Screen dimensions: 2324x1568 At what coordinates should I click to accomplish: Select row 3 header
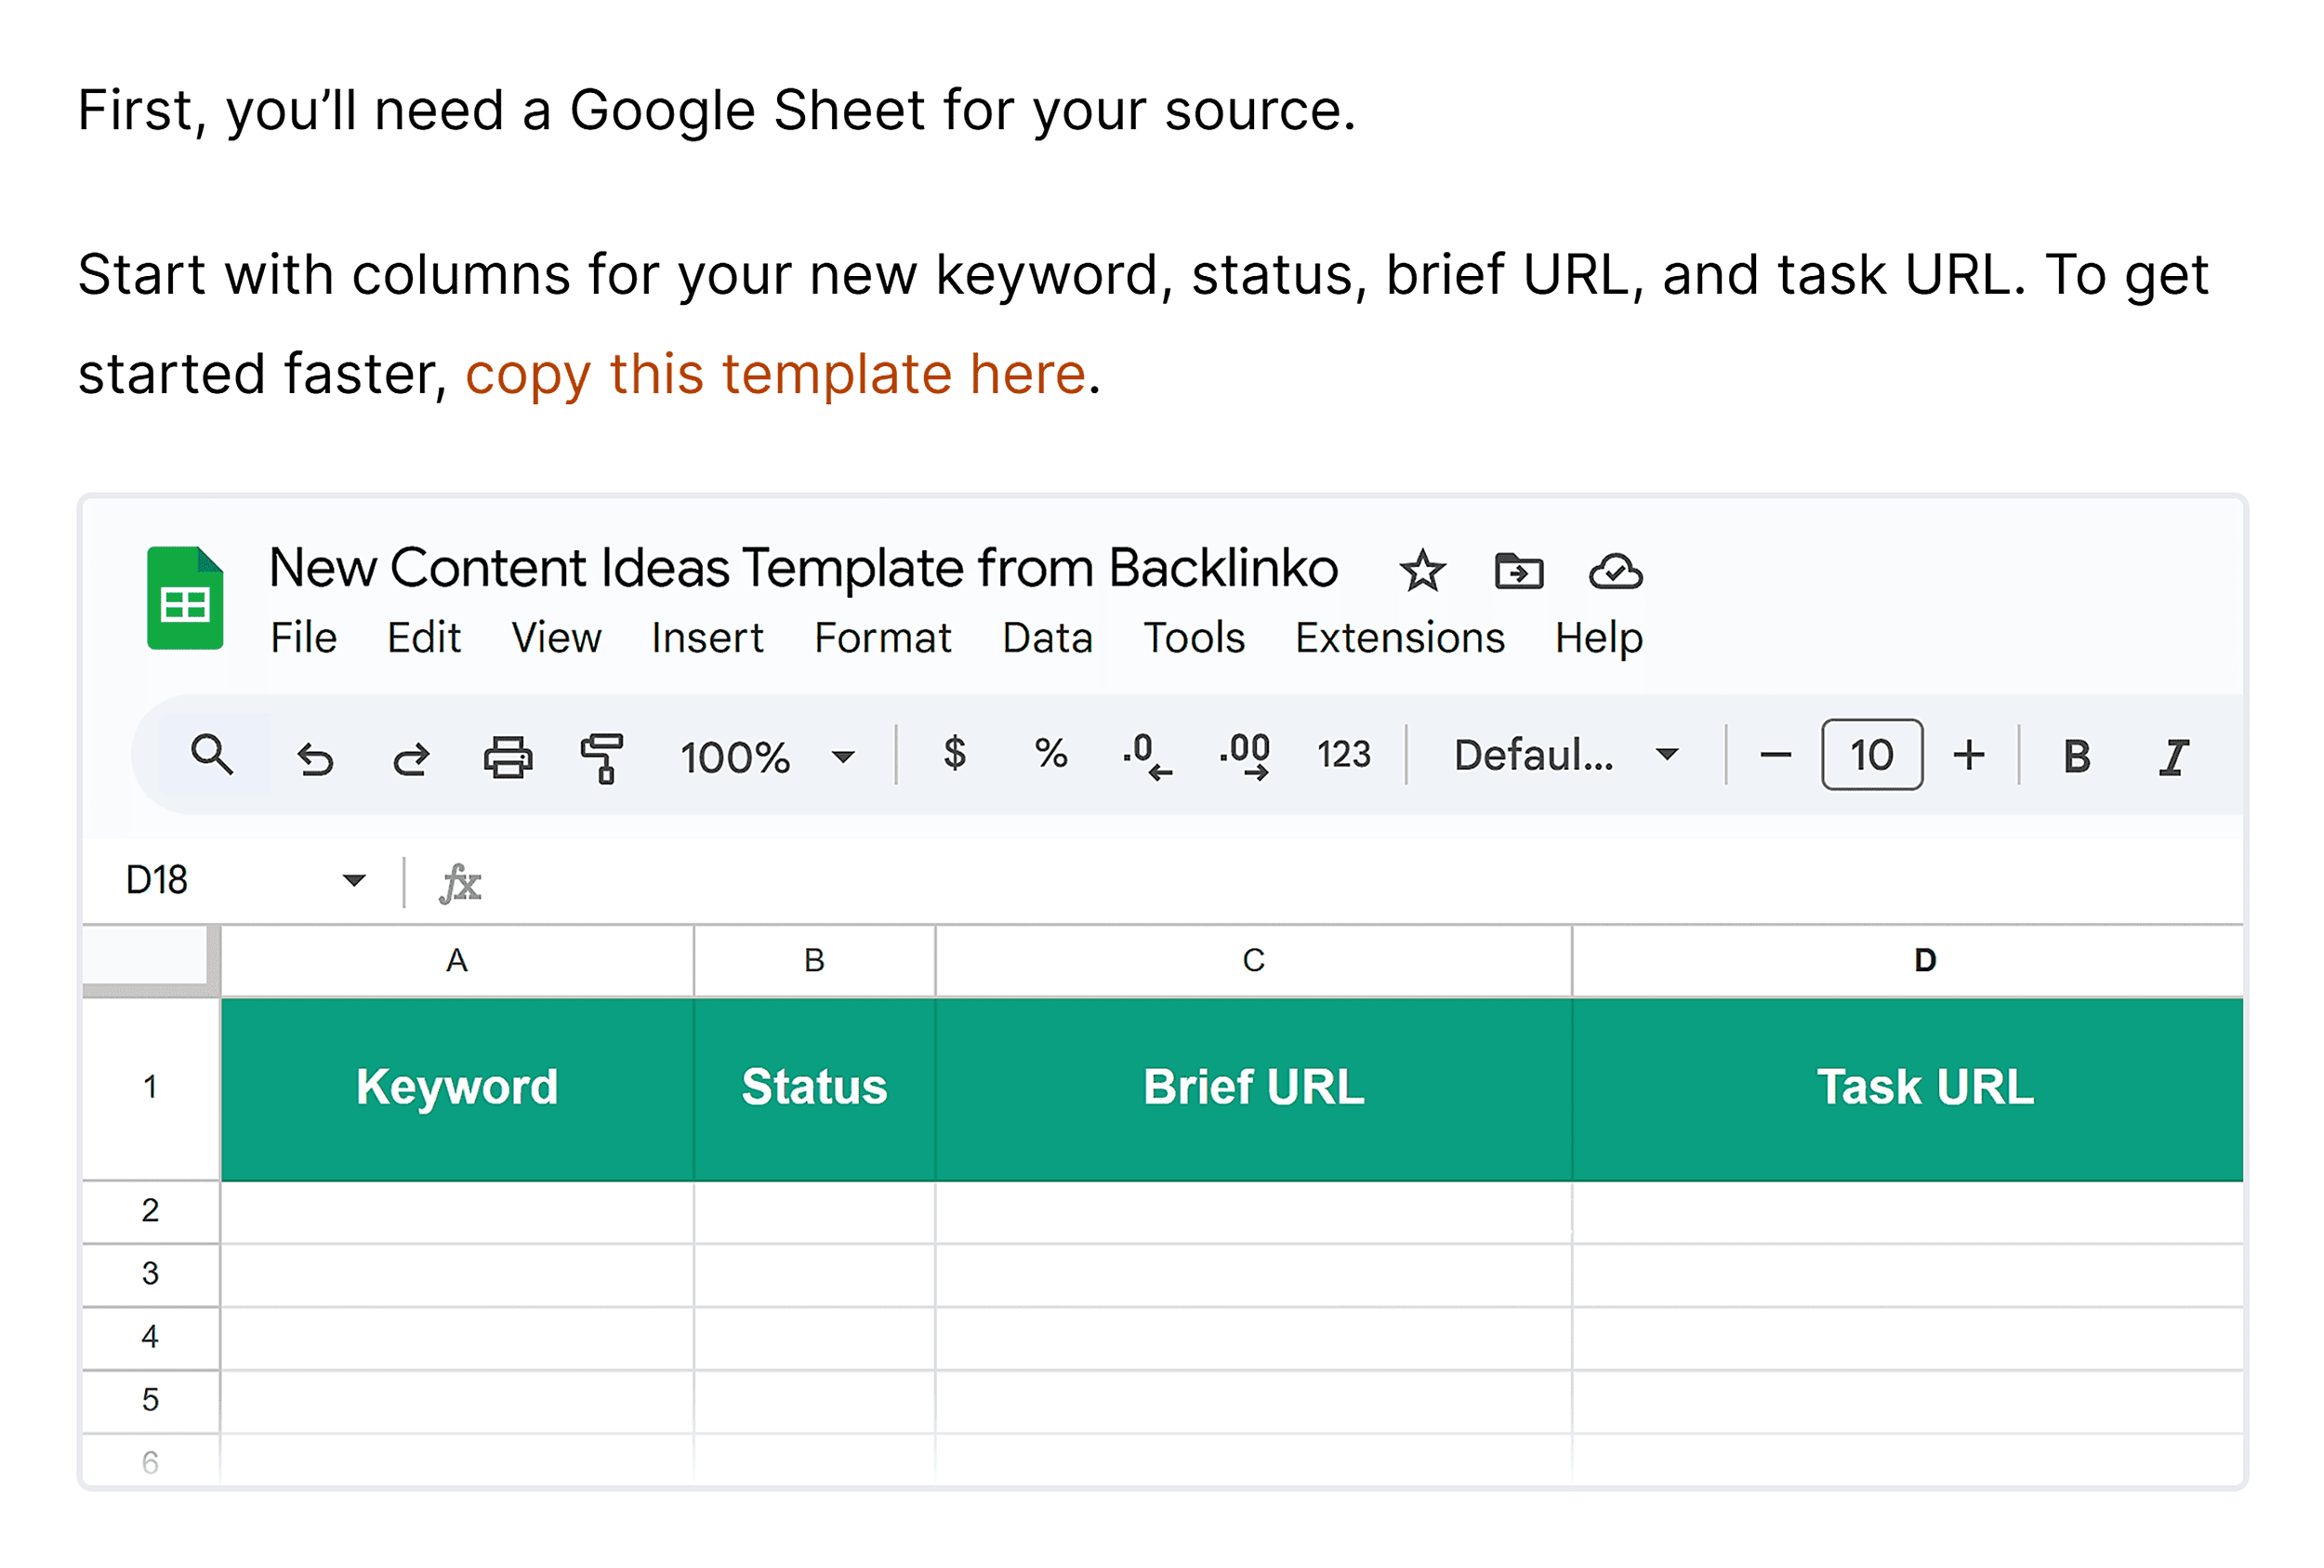coord(150,1275)
